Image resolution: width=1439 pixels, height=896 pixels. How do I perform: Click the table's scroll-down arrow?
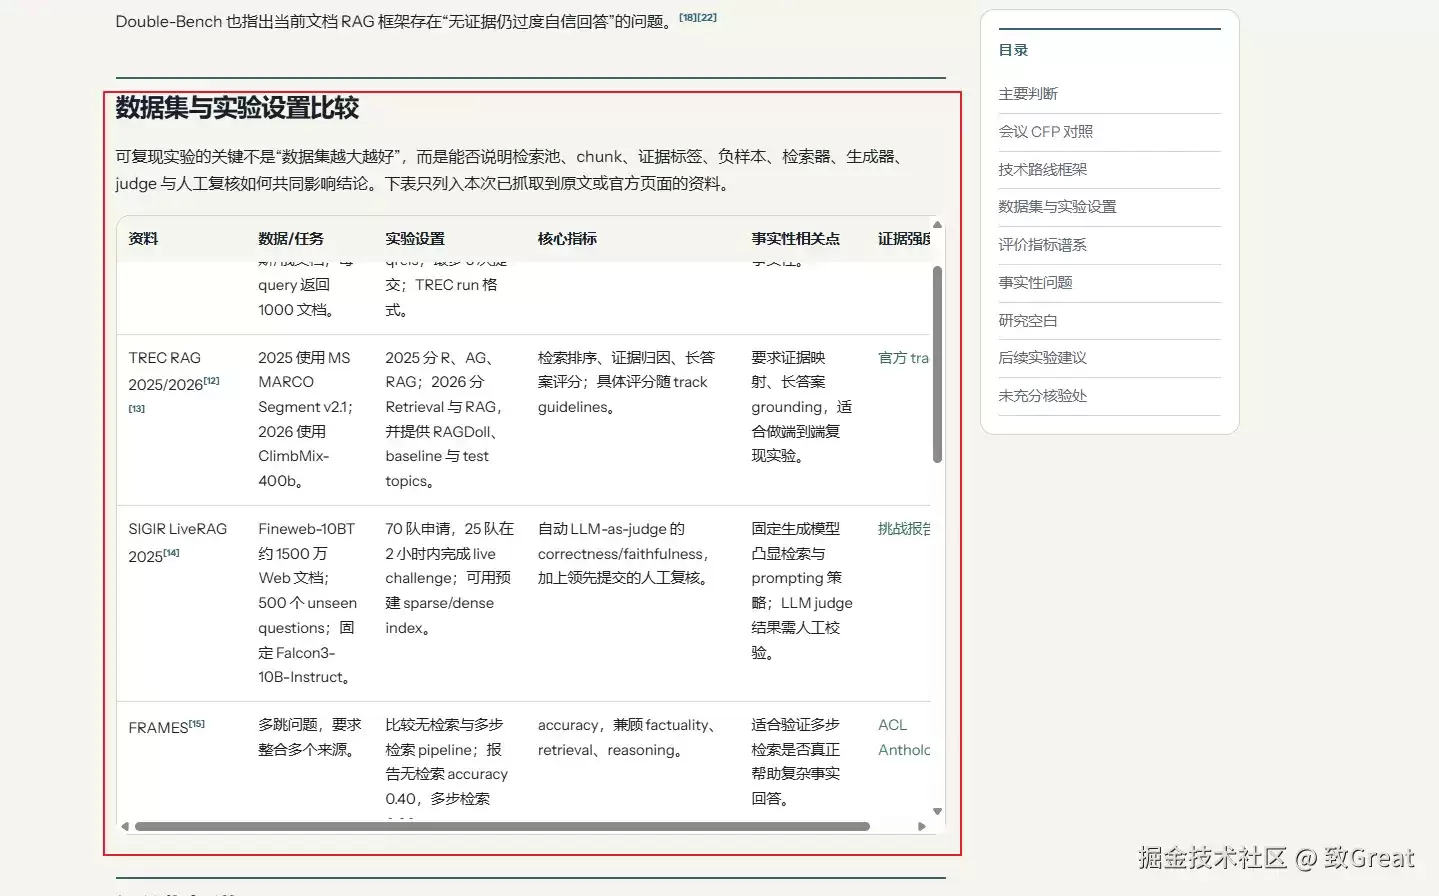point(937,811)
